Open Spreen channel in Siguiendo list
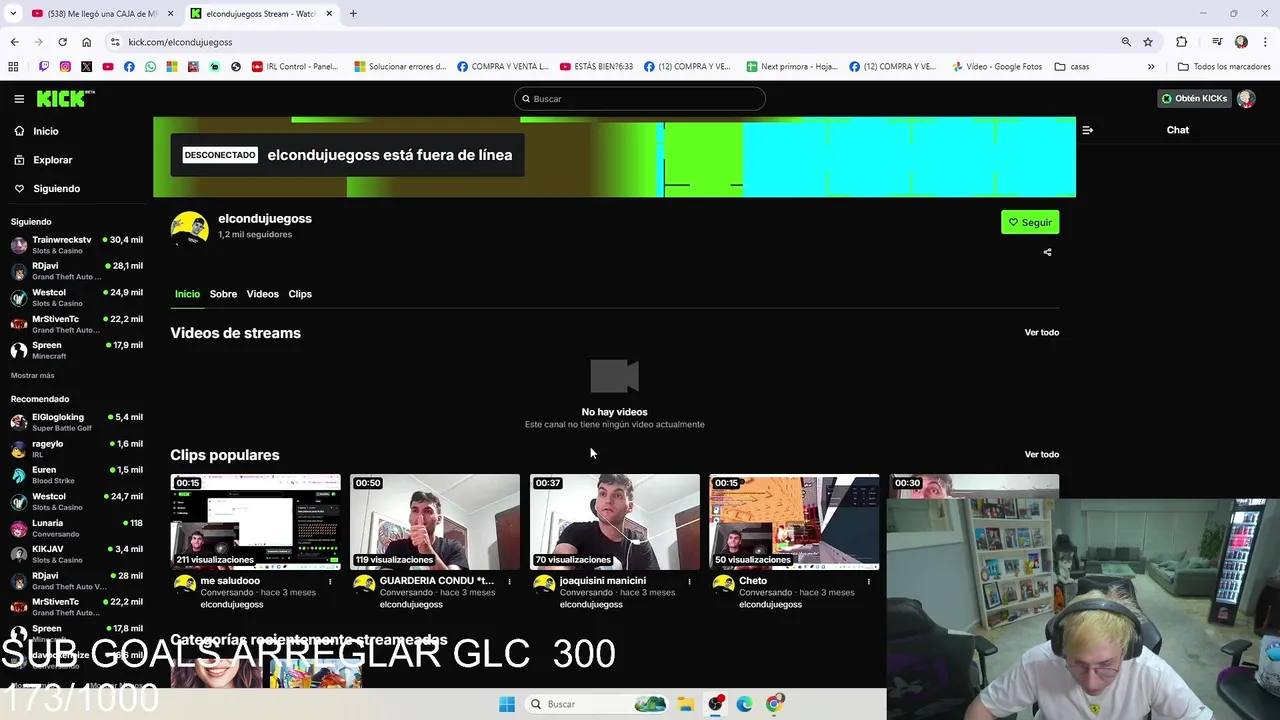The width and height of the screenshot is (1280, 720). click(x=77, y=350)
